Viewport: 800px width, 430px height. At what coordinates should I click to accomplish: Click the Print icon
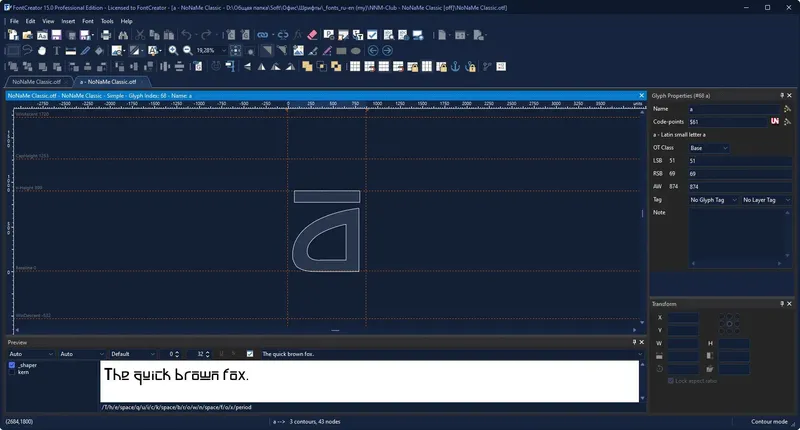point(106,35)
